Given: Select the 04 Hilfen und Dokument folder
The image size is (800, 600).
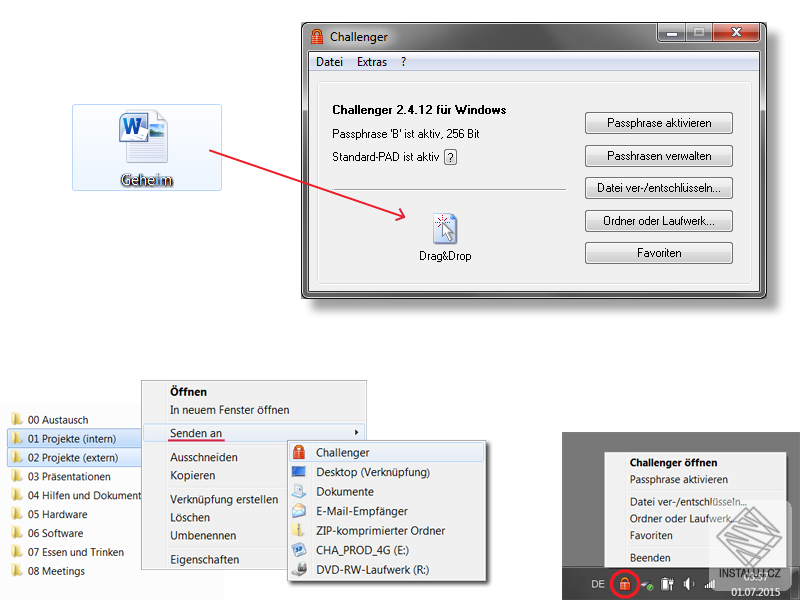Looking at the screenshot, I should (x=77, y=495).
